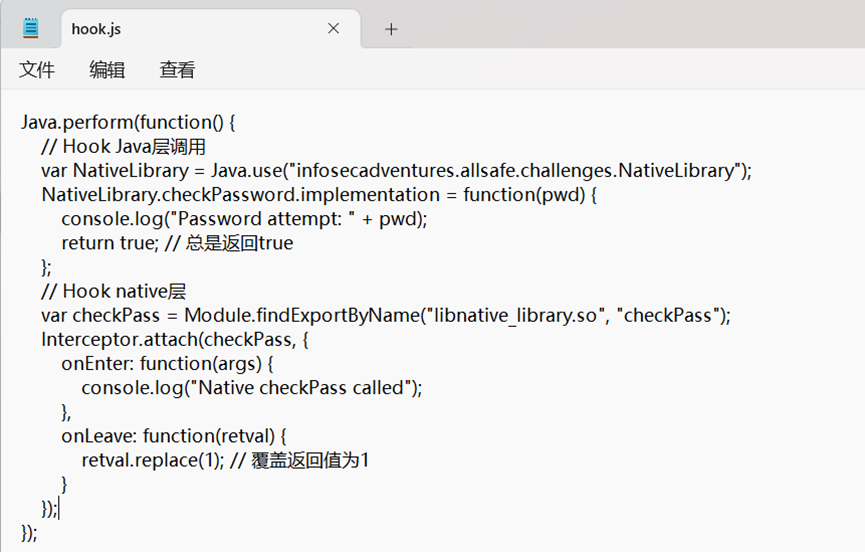Click the "Native checkPass called" string

[302, 388]
